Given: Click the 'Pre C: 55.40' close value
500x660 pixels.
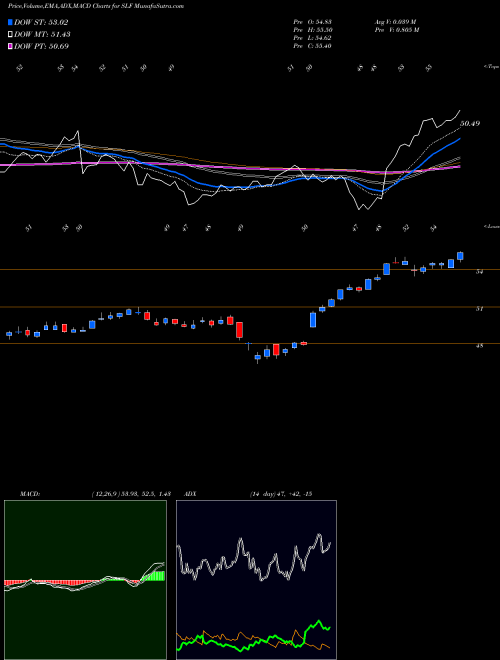Looking at the screenshot, I should point(313,46).
